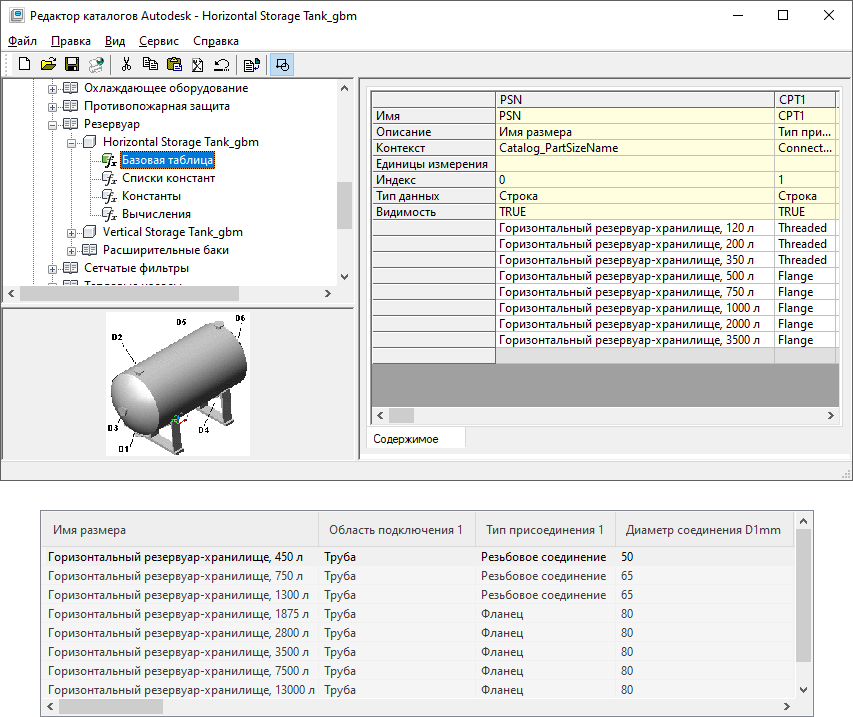Click the Диаметр соединения D1mm column header
This screenshot has height=717, width=853.
coord(704,529)
